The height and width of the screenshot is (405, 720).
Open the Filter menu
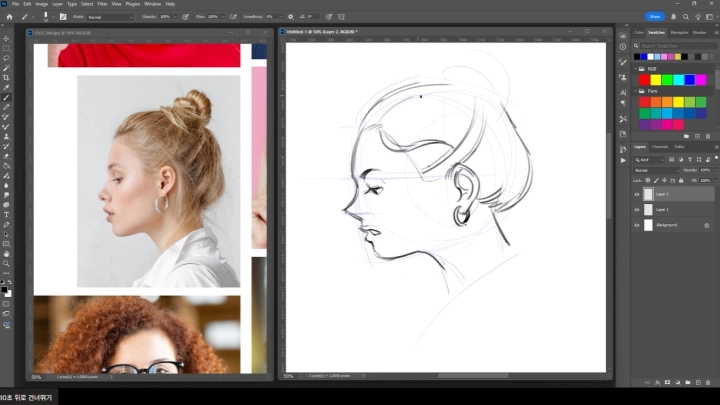tap(101, 4)
